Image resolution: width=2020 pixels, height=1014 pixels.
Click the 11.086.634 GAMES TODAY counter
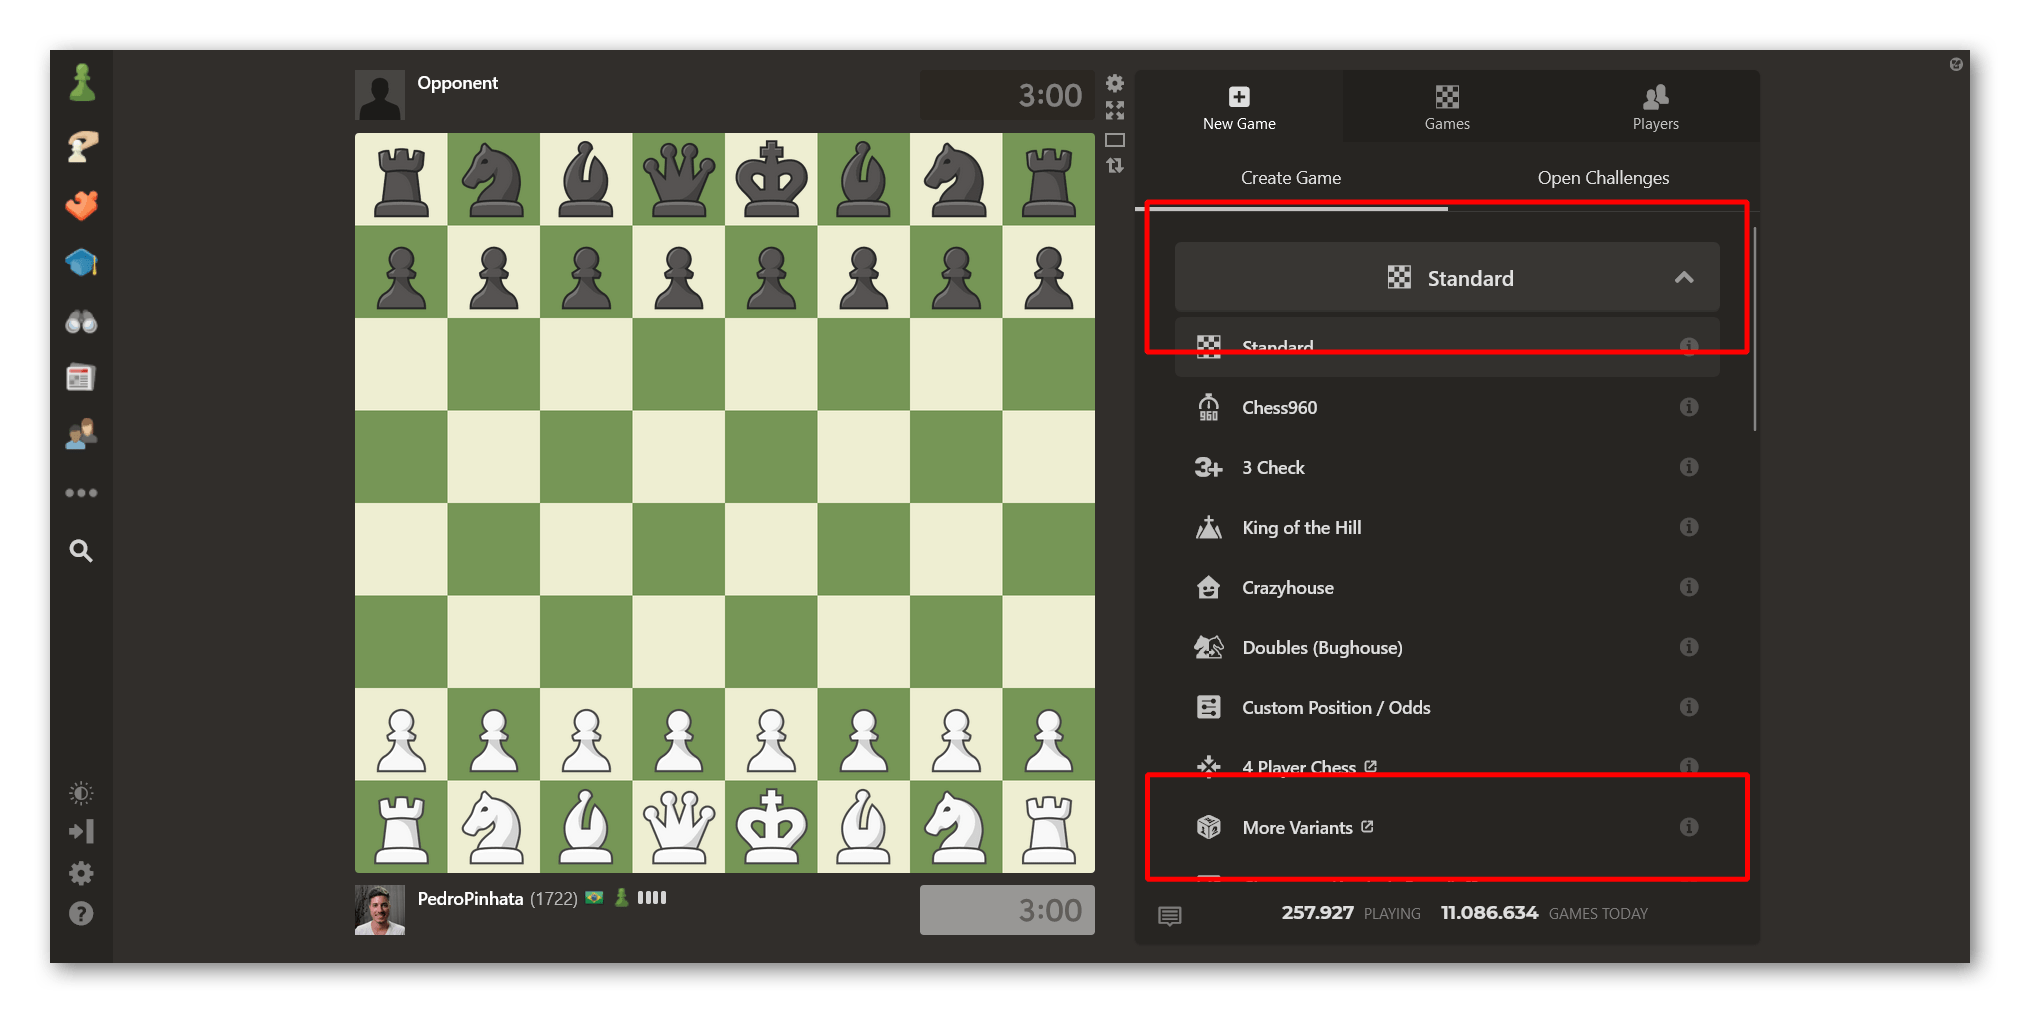point(1544,913)
